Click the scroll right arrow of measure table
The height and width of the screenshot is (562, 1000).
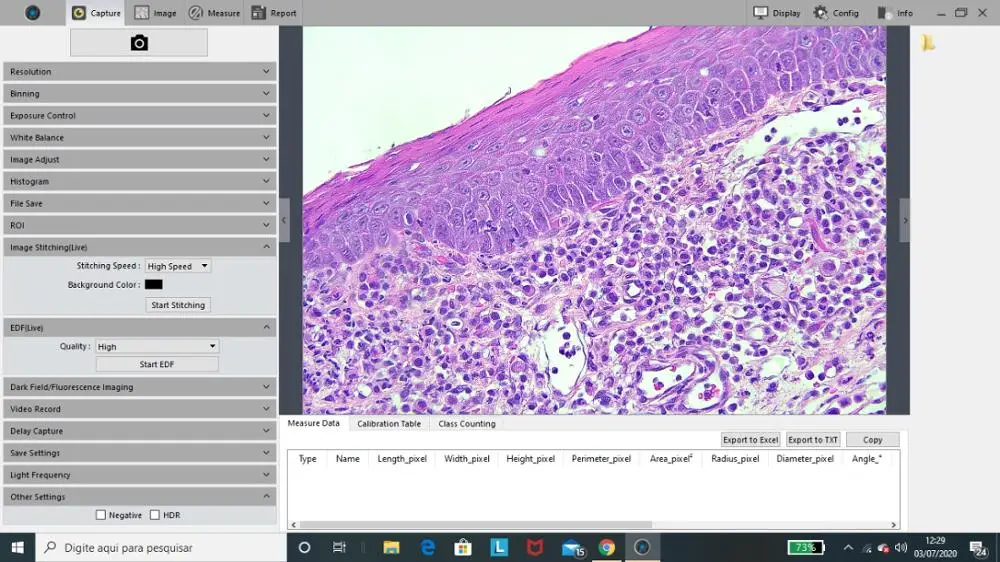(893, 525)
